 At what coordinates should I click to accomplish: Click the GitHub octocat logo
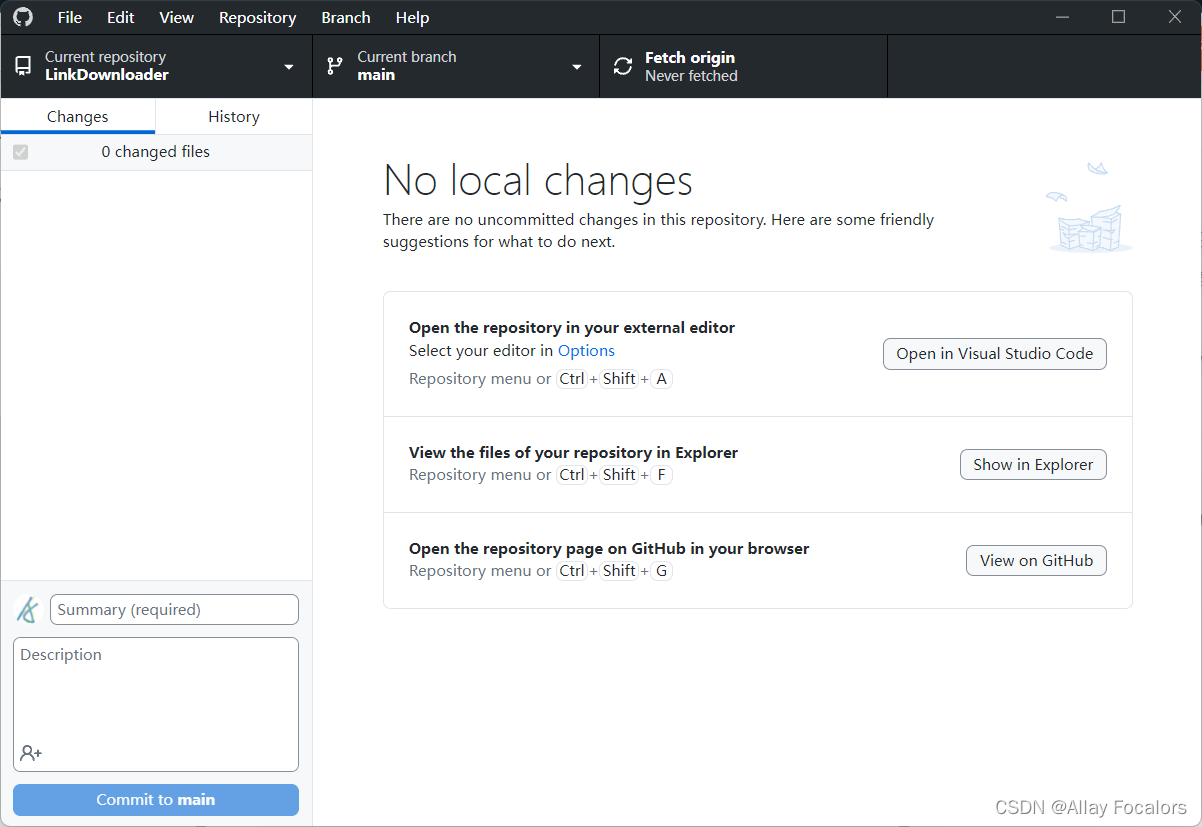(x=22, y=17)
